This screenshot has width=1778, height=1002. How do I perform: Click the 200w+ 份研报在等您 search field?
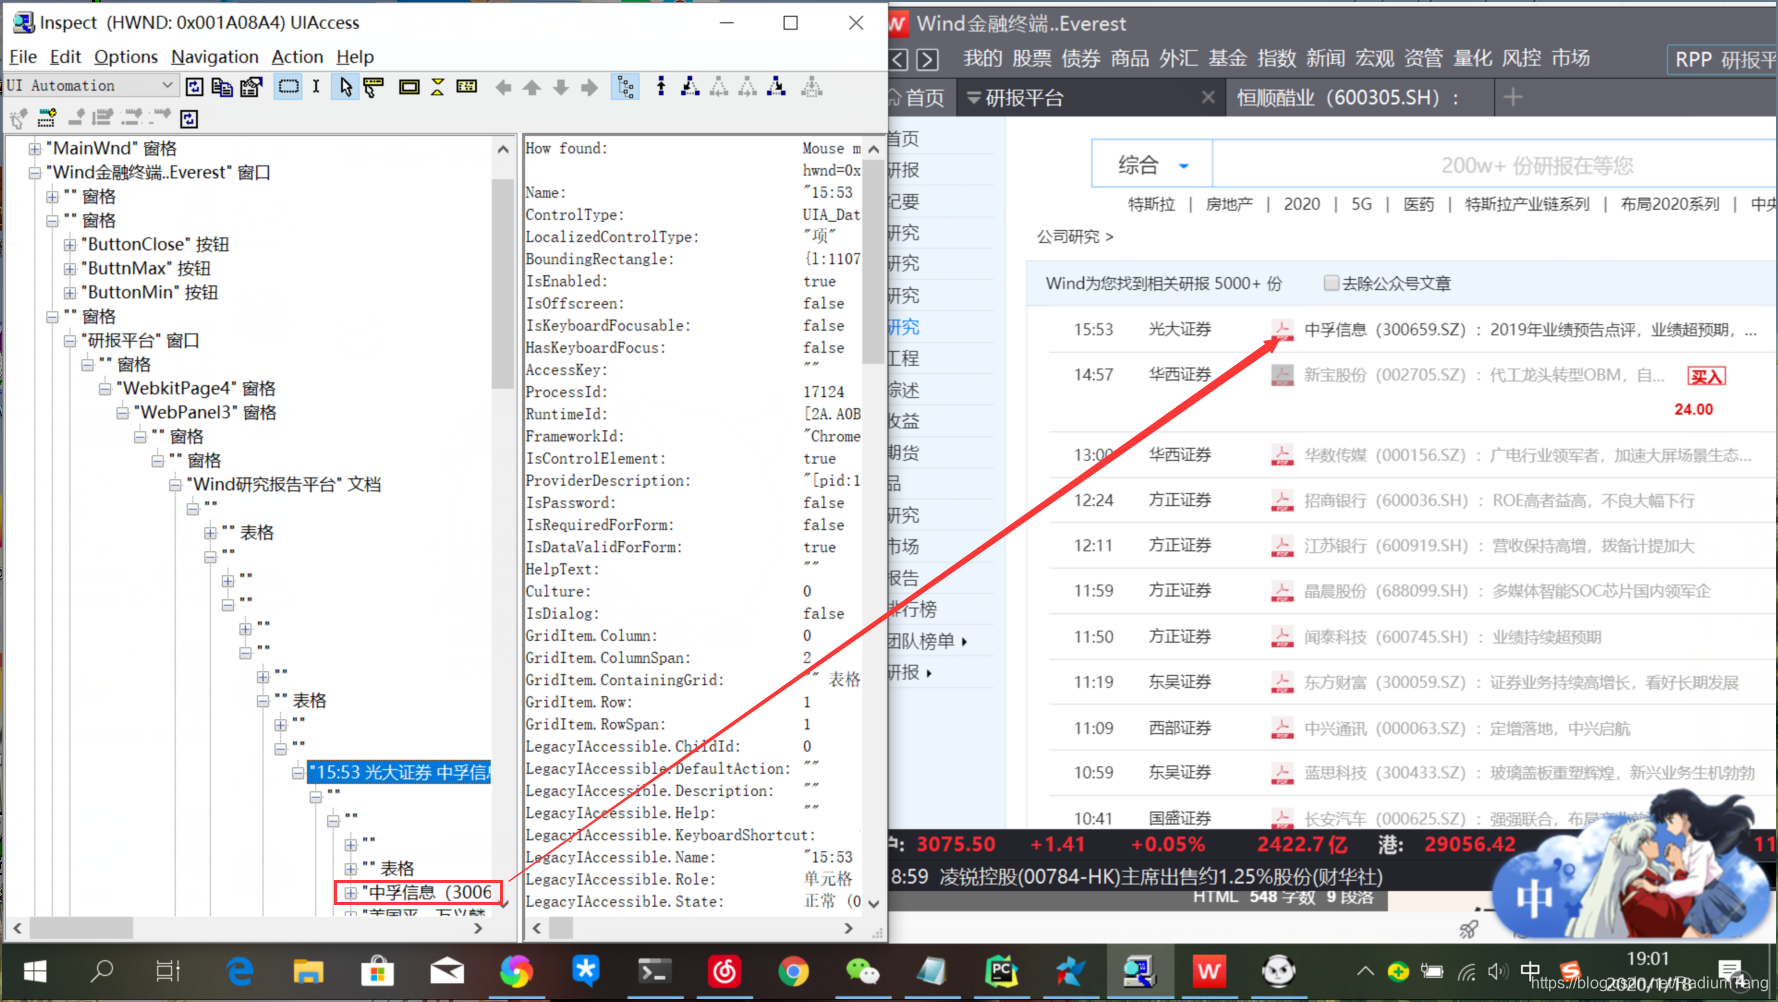[1495, 165]
